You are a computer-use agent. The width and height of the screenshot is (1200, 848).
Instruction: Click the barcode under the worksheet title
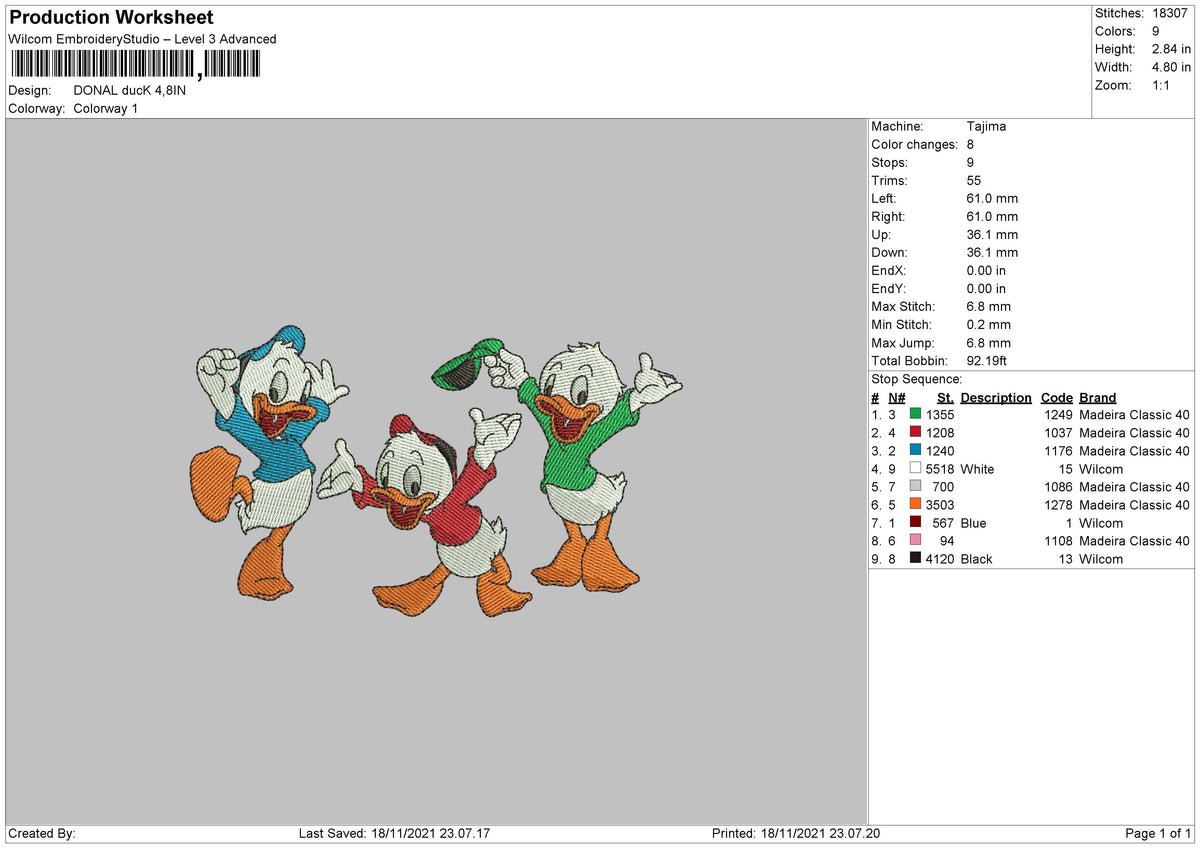pos(135,65)
